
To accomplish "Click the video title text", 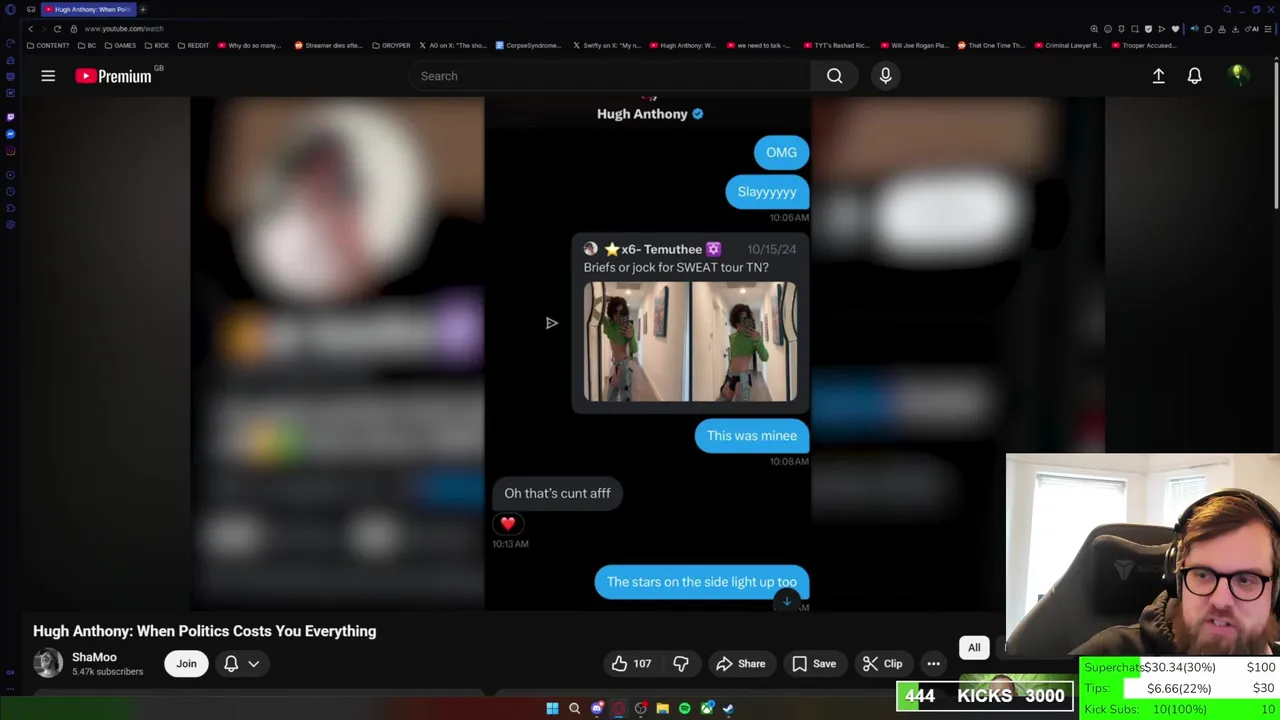I will (205, 631).
